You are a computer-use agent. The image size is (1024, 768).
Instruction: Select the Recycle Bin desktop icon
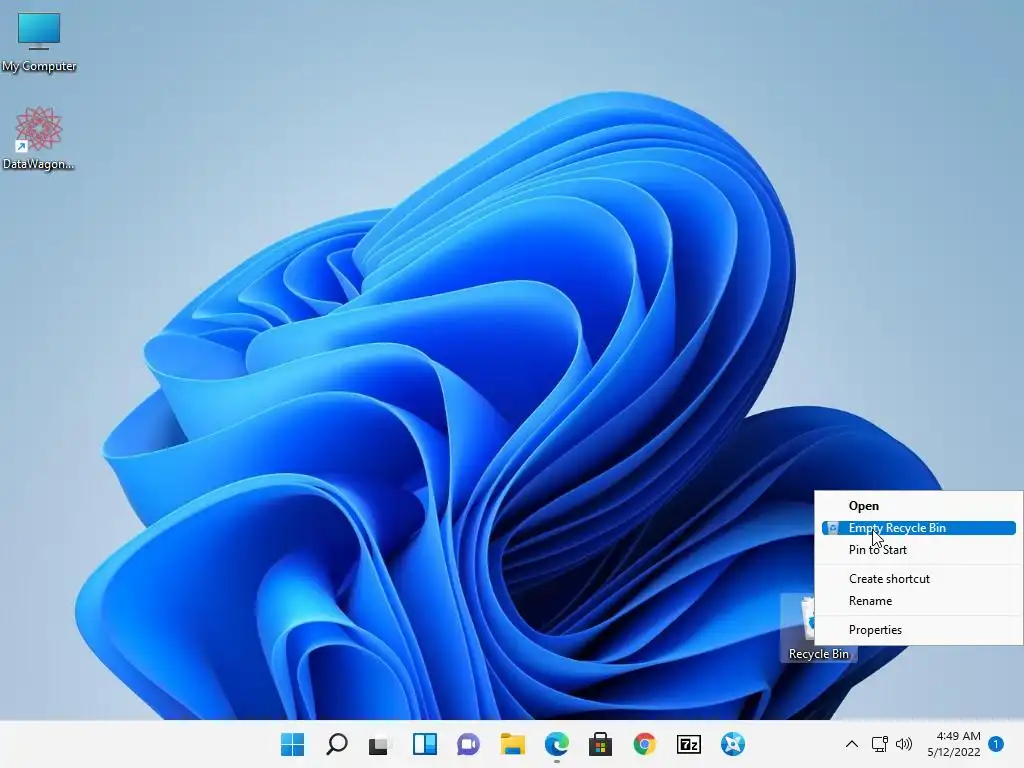(x=818, y=628)
